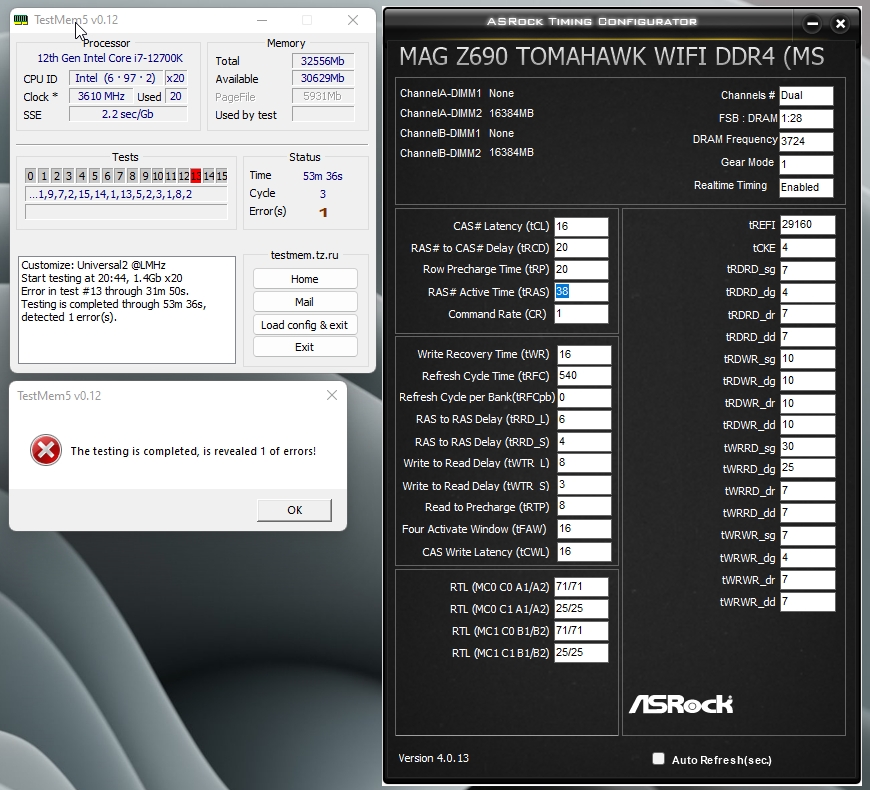Click the Read to Precharge (tRTP) field
Image resolution: width=870 pixels, height=790 pixels.
pyautogui.click(x=584, y=507)
